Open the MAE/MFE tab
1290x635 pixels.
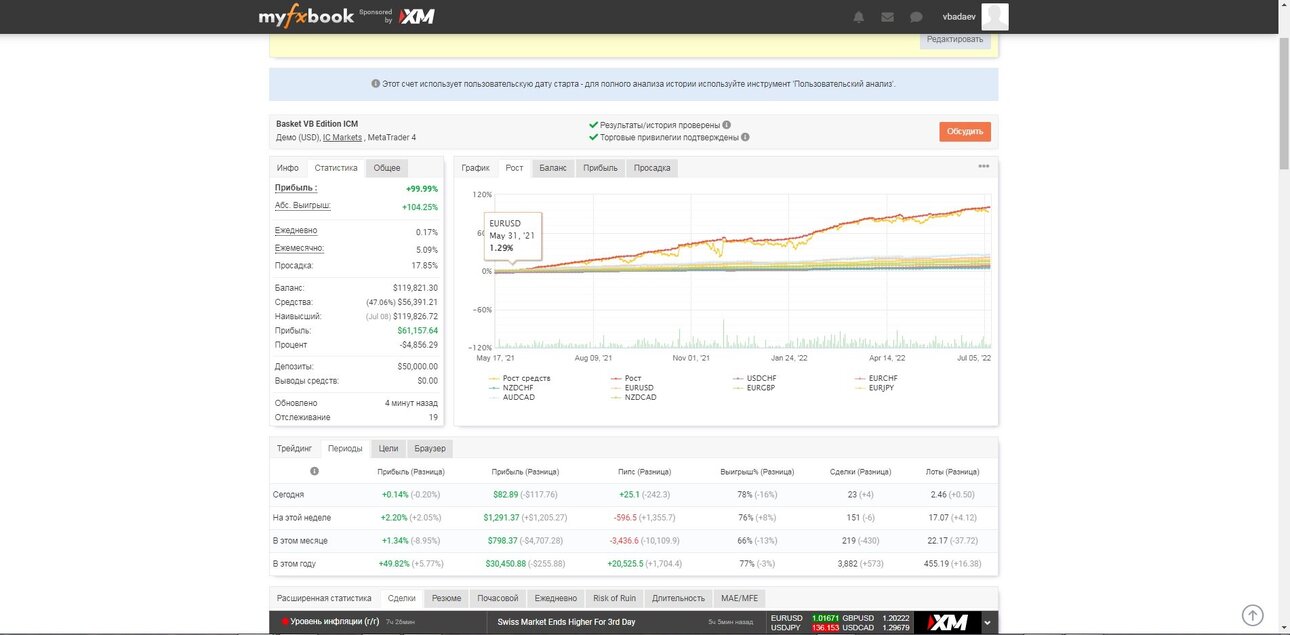tap(740, 598)
